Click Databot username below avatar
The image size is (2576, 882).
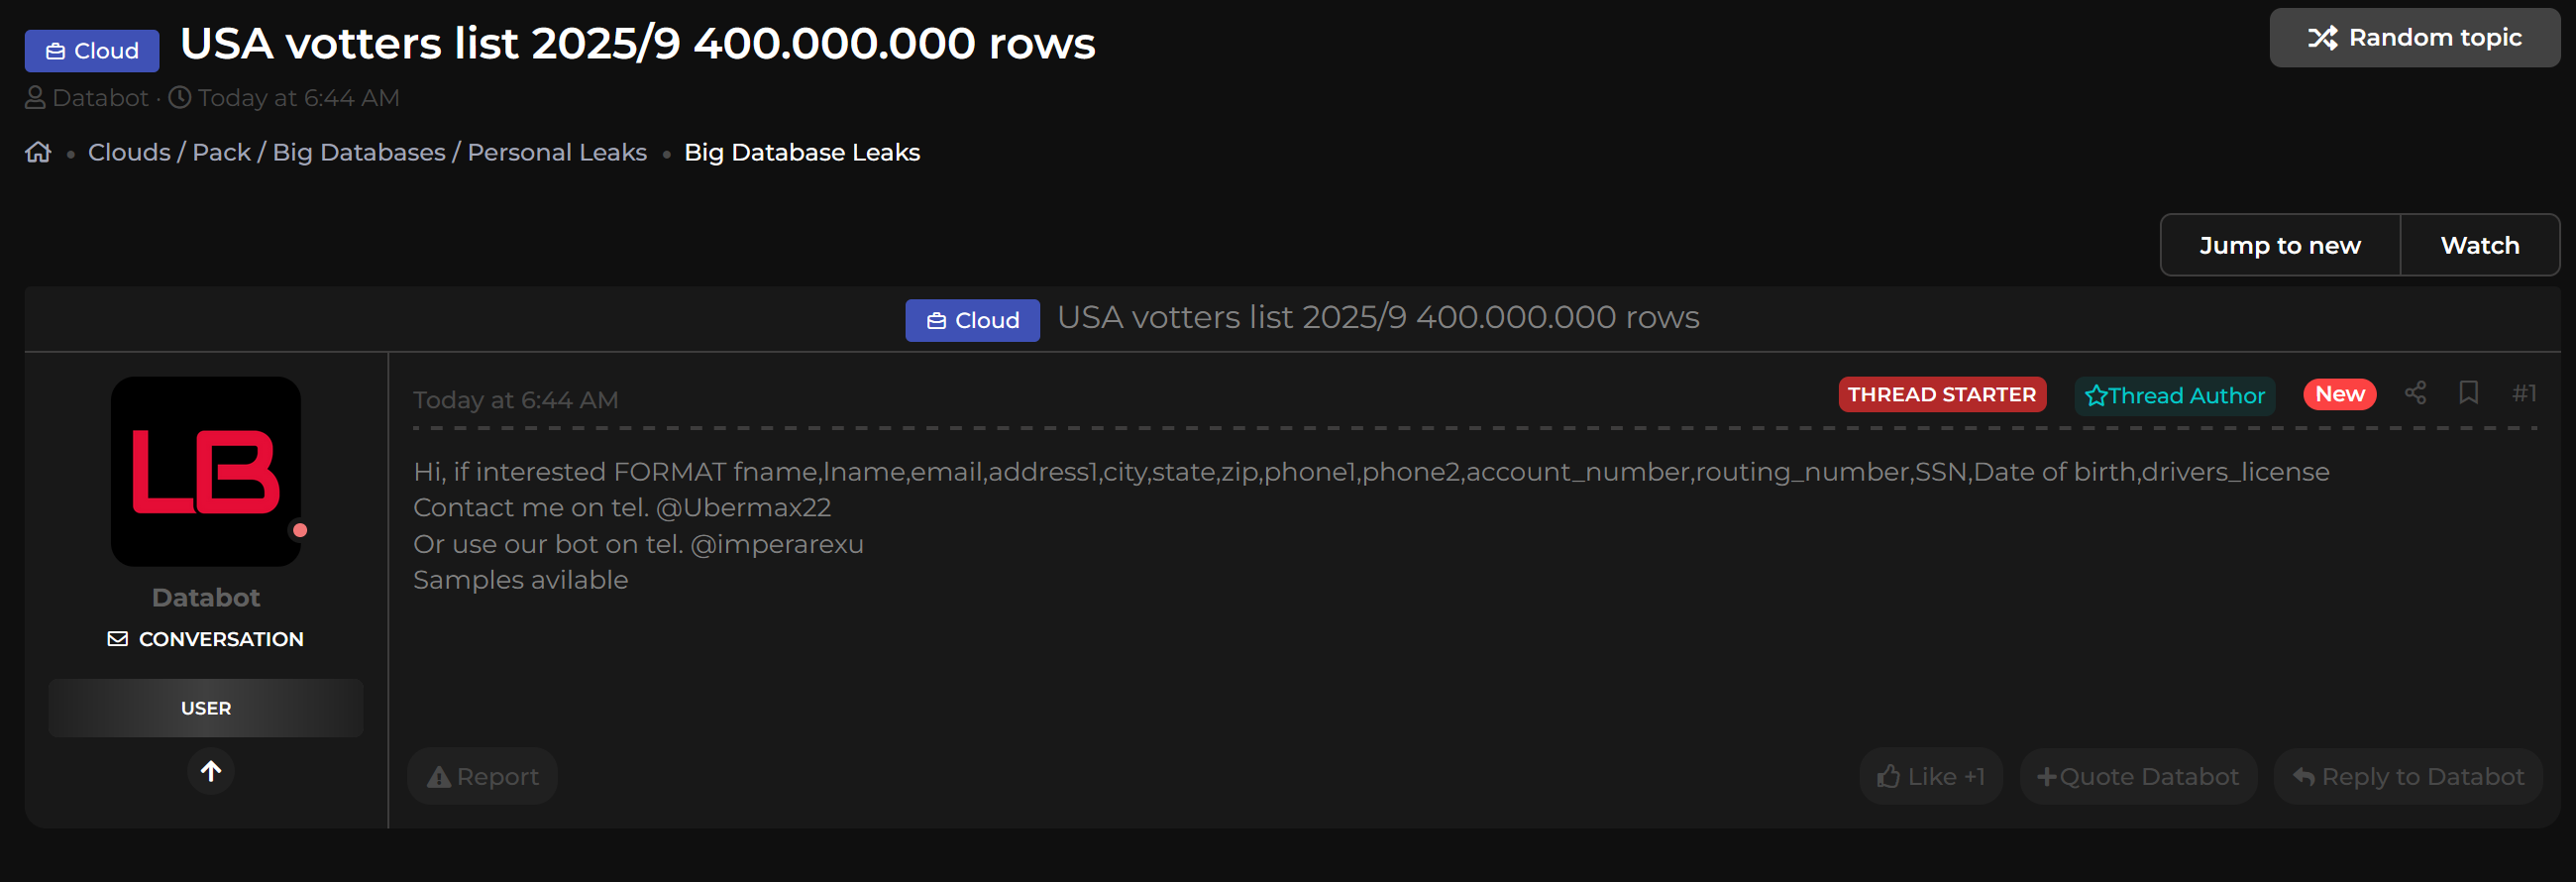point(206,598)
